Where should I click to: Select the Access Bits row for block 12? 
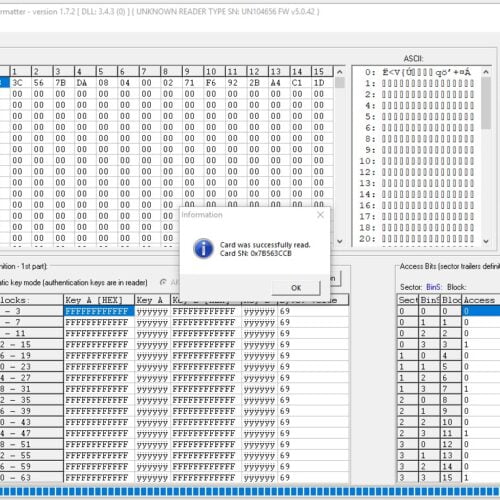pyautogui.click(x=449, y=444)
